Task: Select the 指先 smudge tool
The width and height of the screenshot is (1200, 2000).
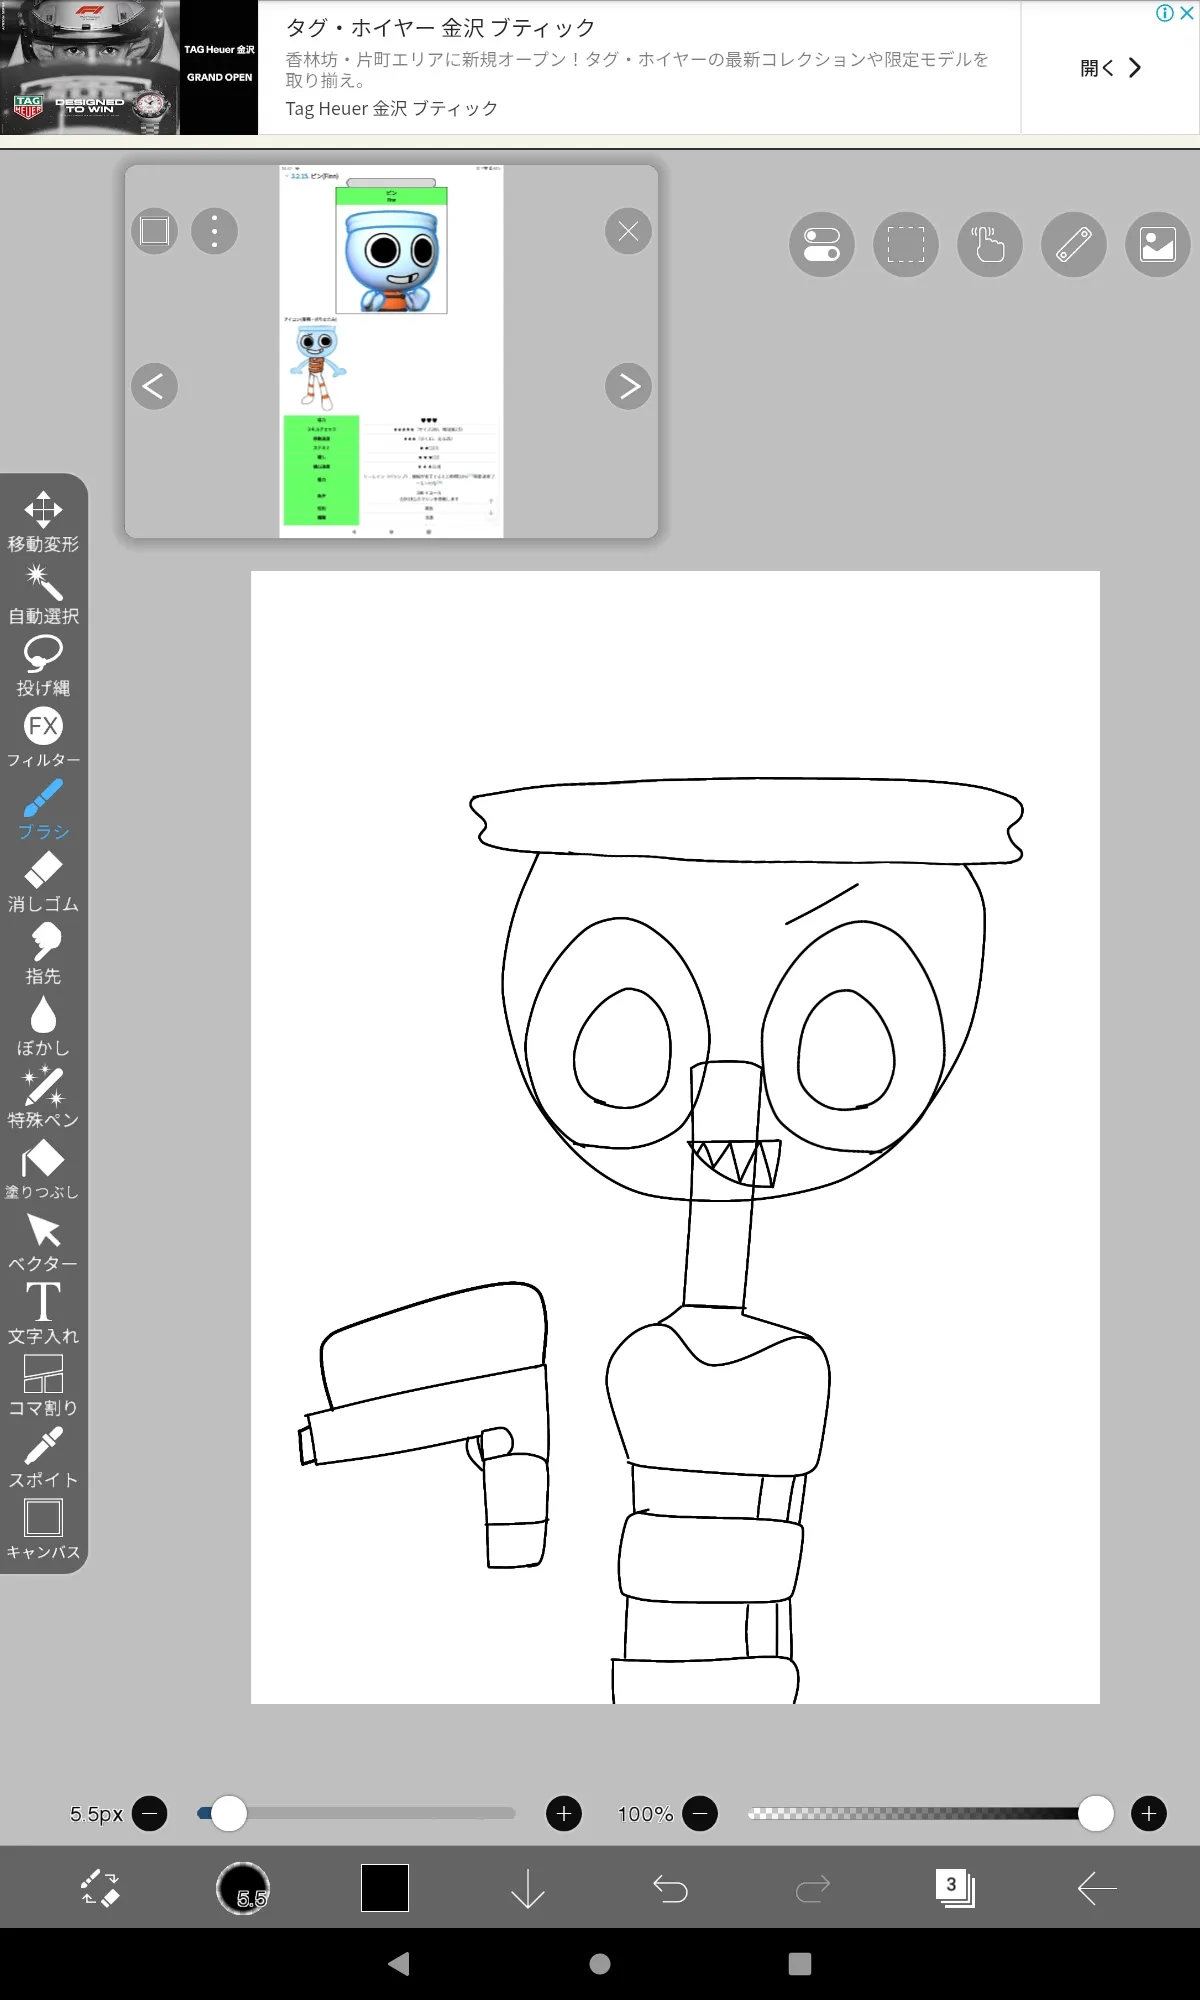Action: click(43, 954)
